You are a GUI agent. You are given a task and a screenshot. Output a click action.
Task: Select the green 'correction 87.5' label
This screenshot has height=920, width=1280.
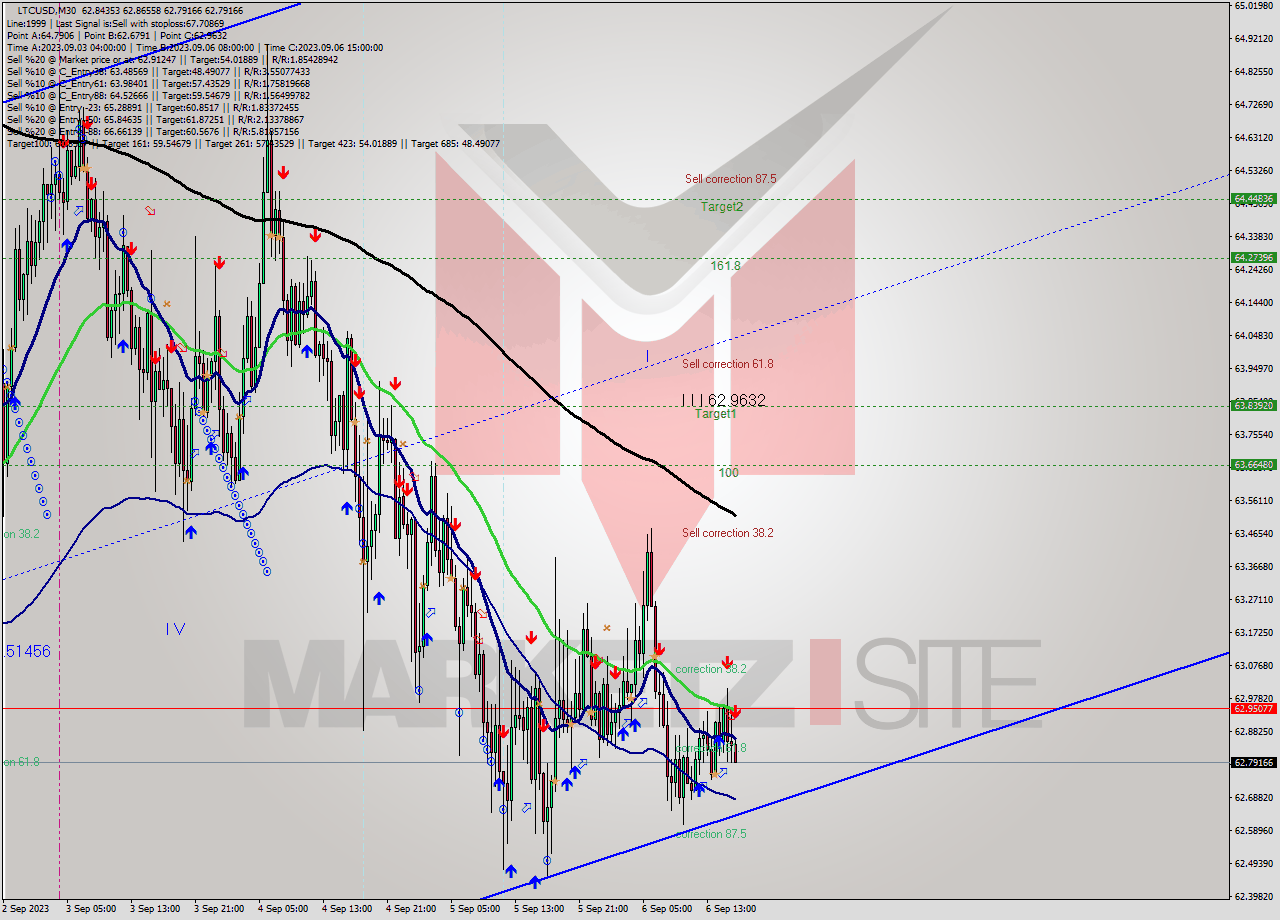coord(710,834)
